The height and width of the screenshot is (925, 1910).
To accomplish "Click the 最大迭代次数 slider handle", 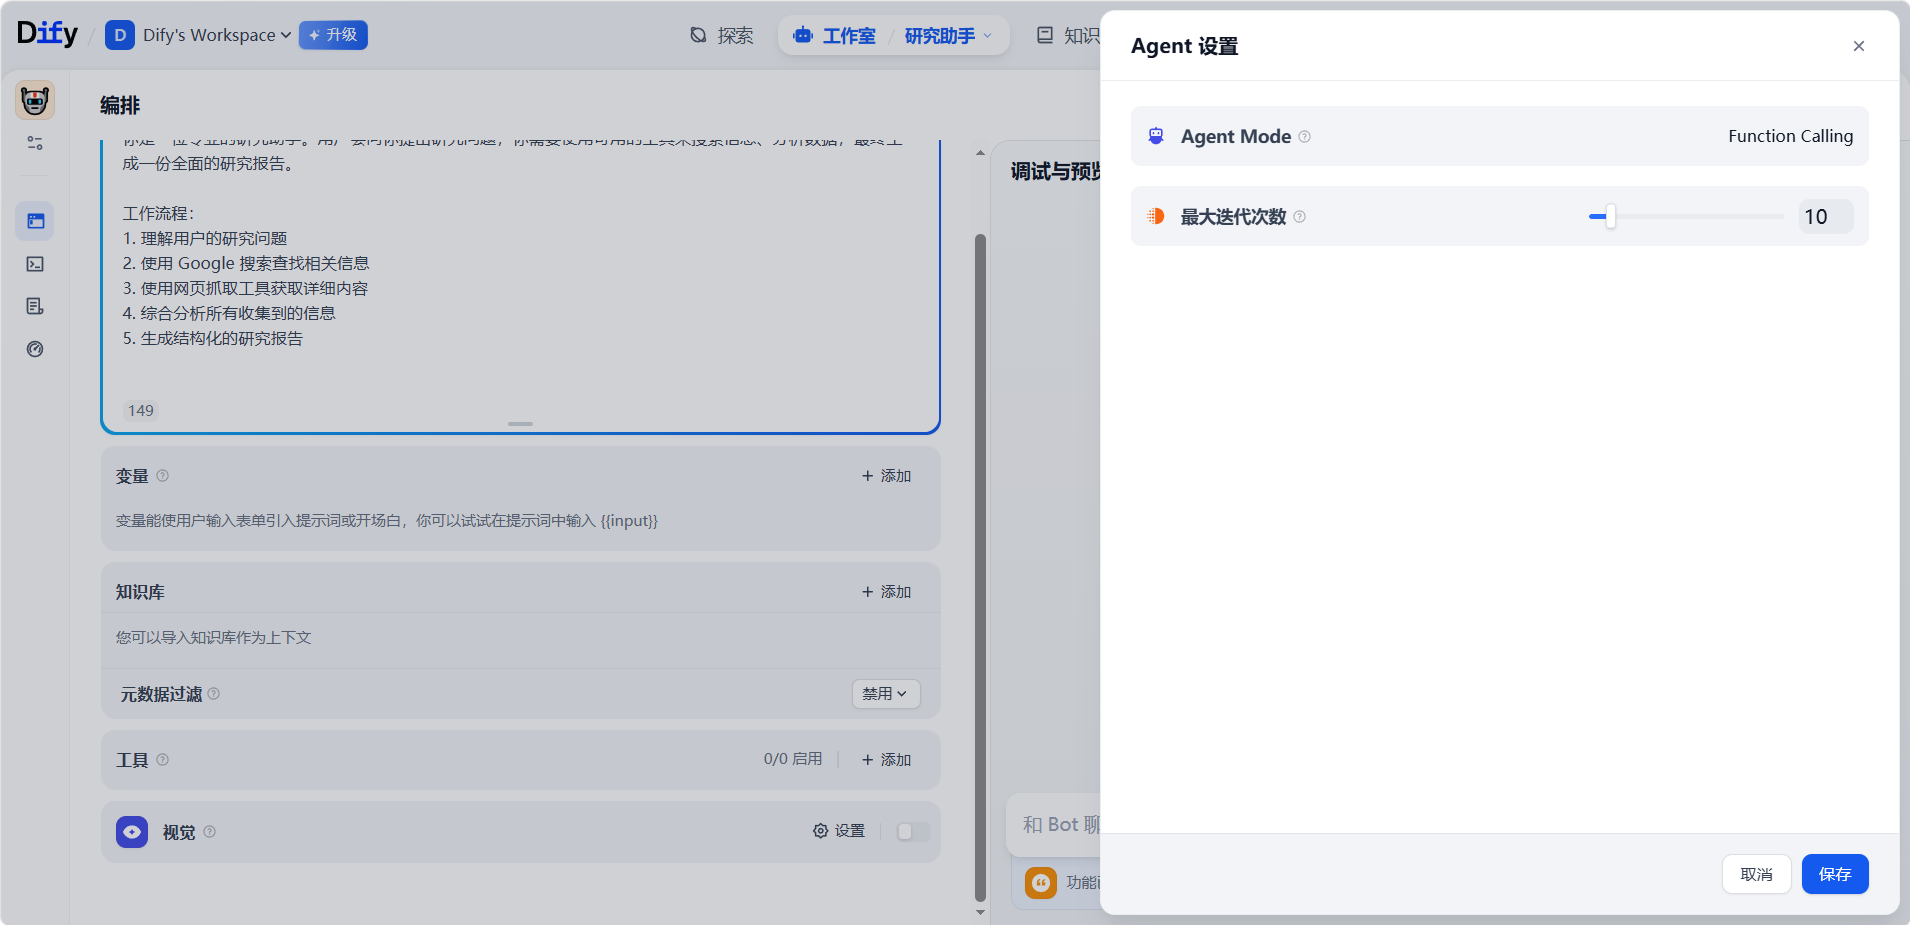I will tap(1610, 217).
